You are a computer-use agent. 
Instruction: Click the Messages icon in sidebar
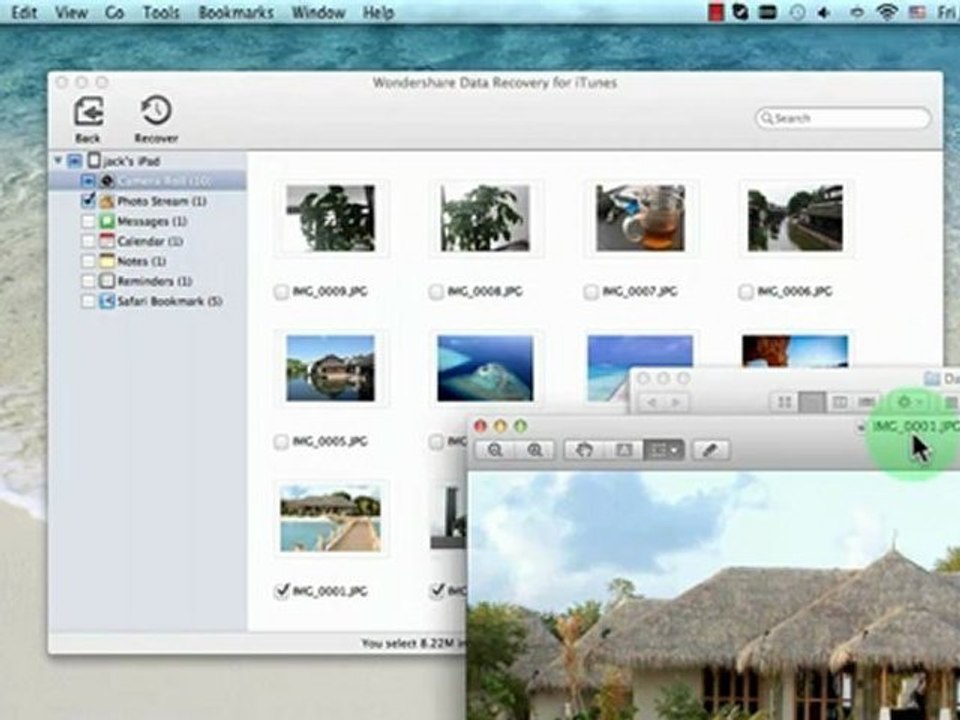click(107, 221)
